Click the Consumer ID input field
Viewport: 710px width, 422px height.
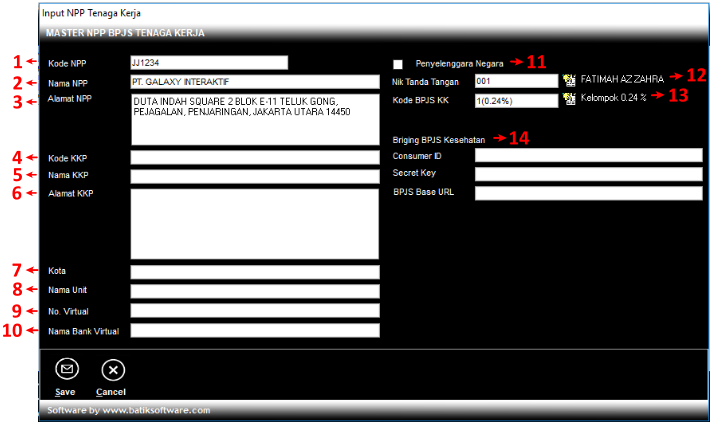click(588, 156)
